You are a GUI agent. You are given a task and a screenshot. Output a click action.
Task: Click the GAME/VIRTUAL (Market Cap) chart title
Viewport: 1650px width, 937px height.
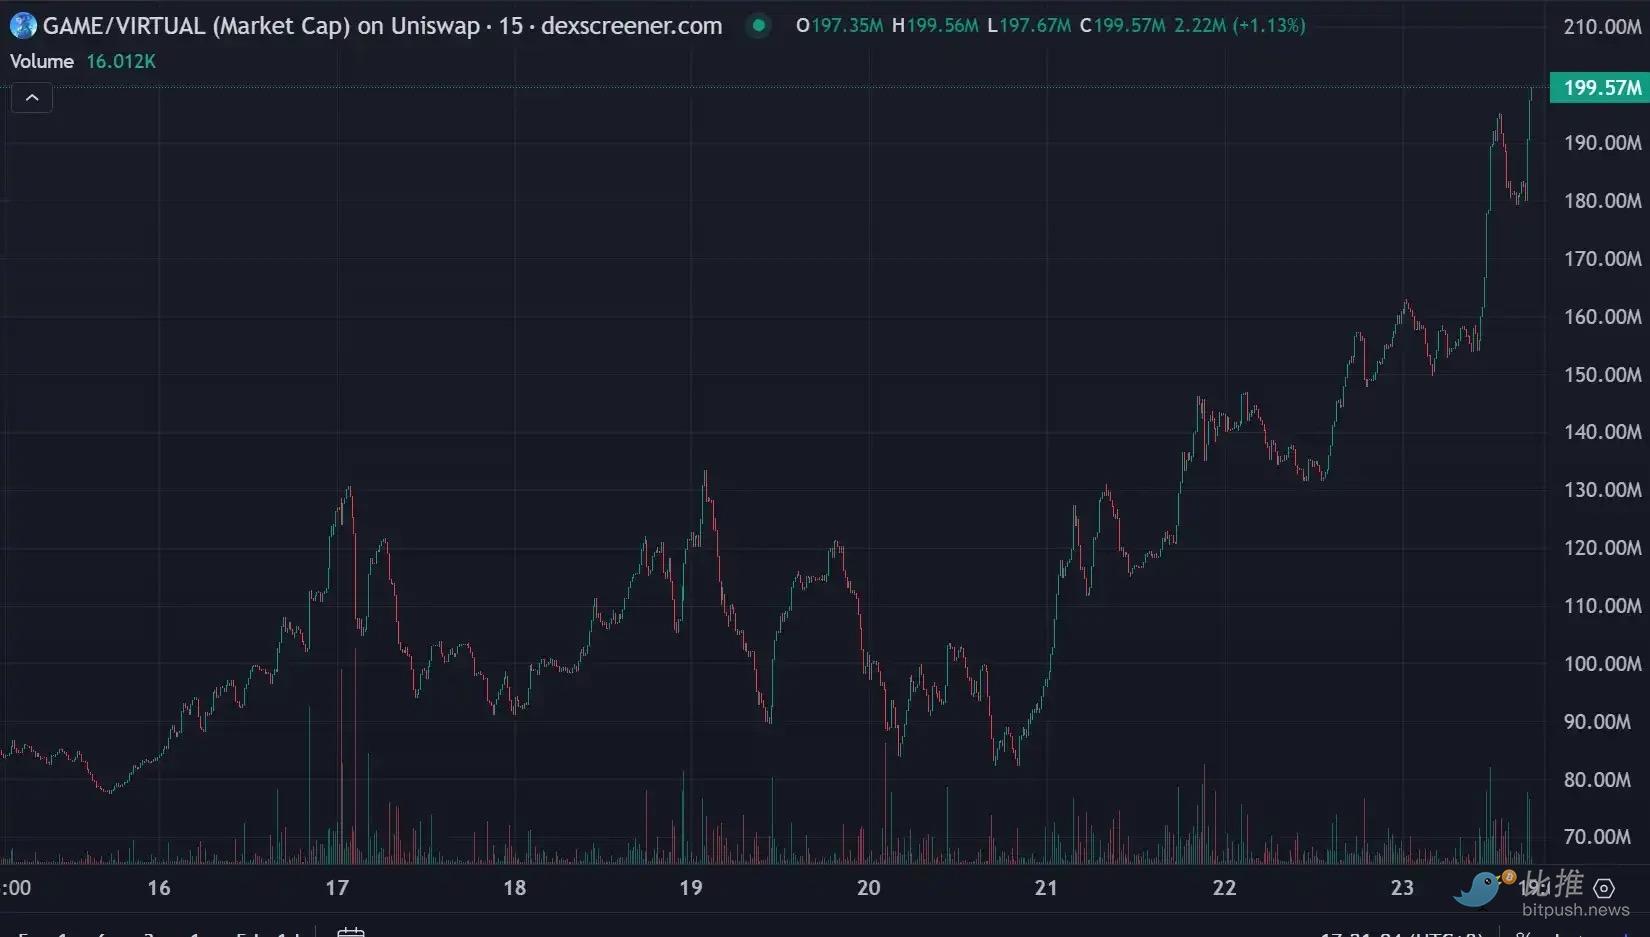click(382, 26)
